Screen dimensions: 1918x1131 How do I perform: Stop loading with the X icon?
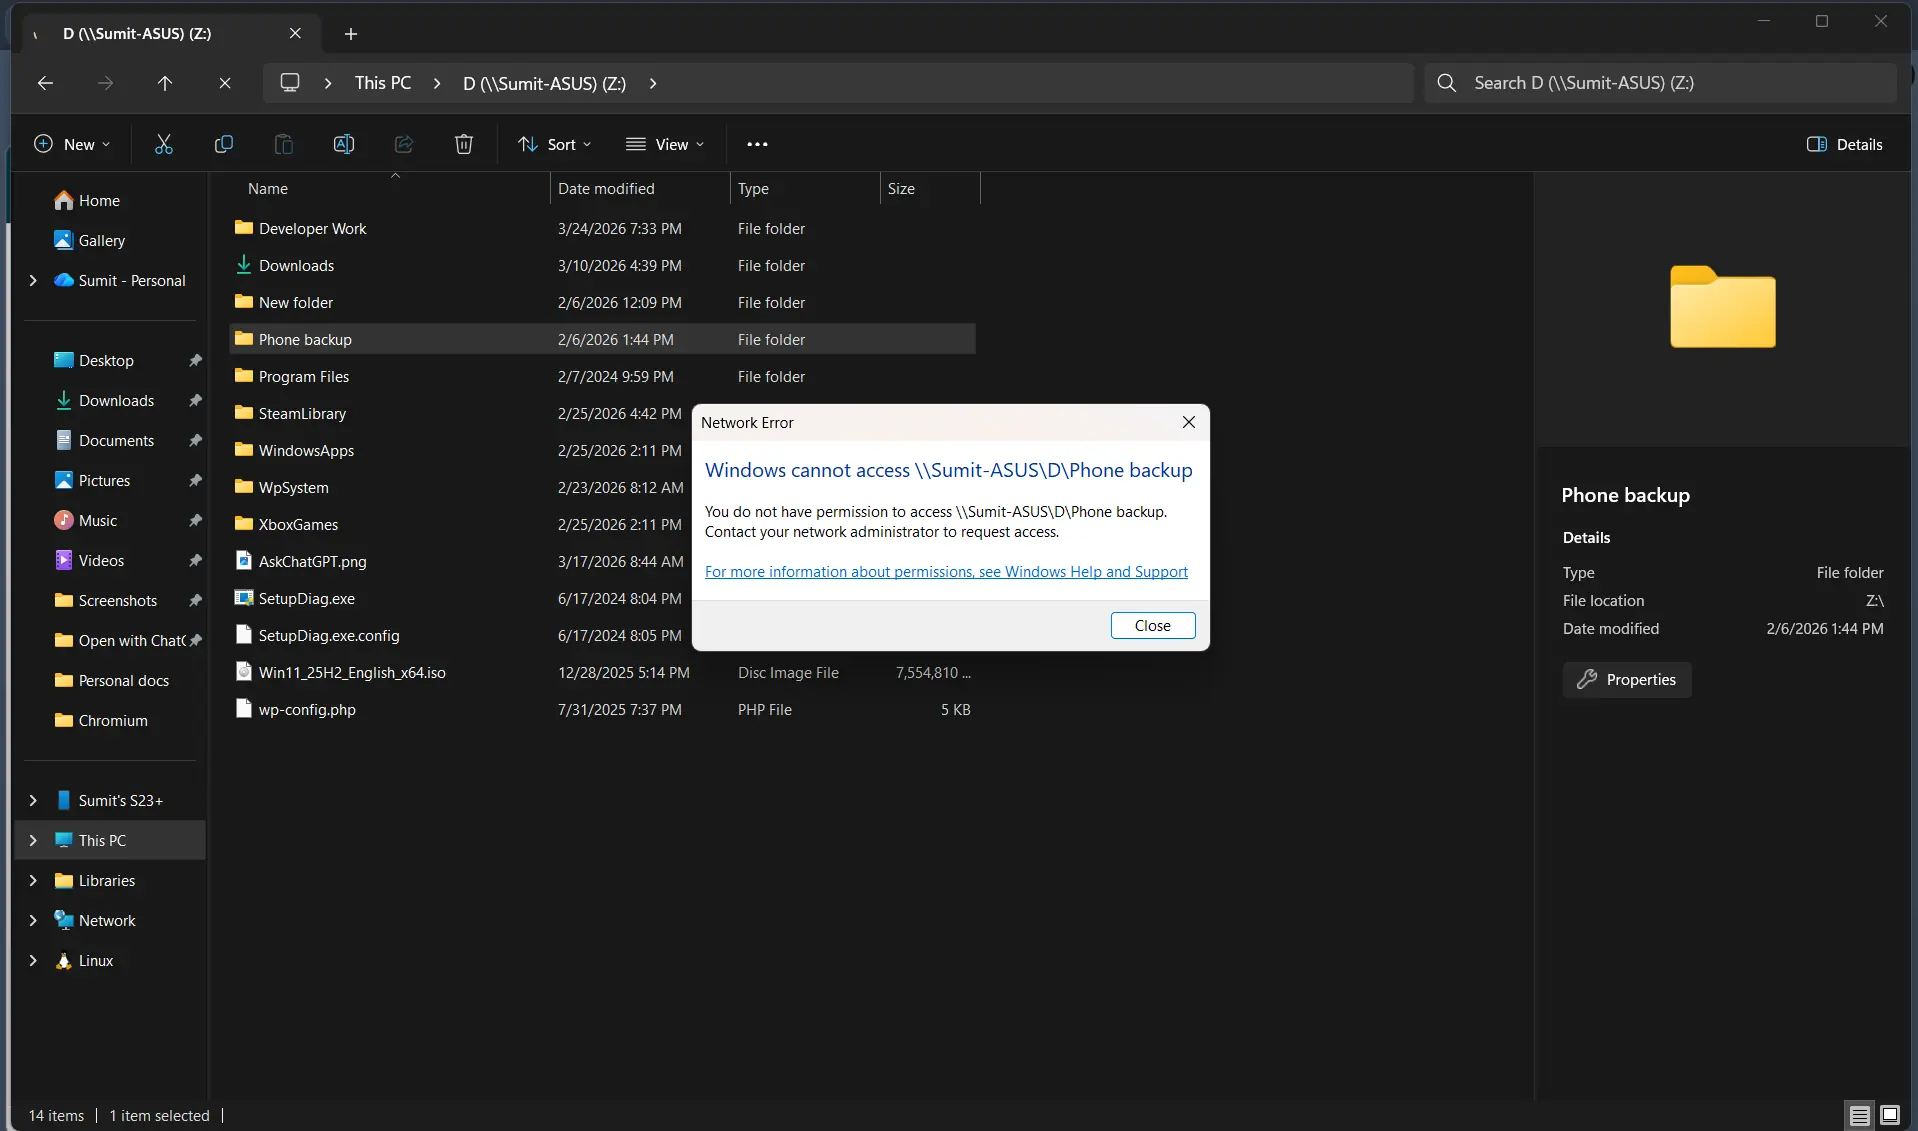[x=225, y=83]
